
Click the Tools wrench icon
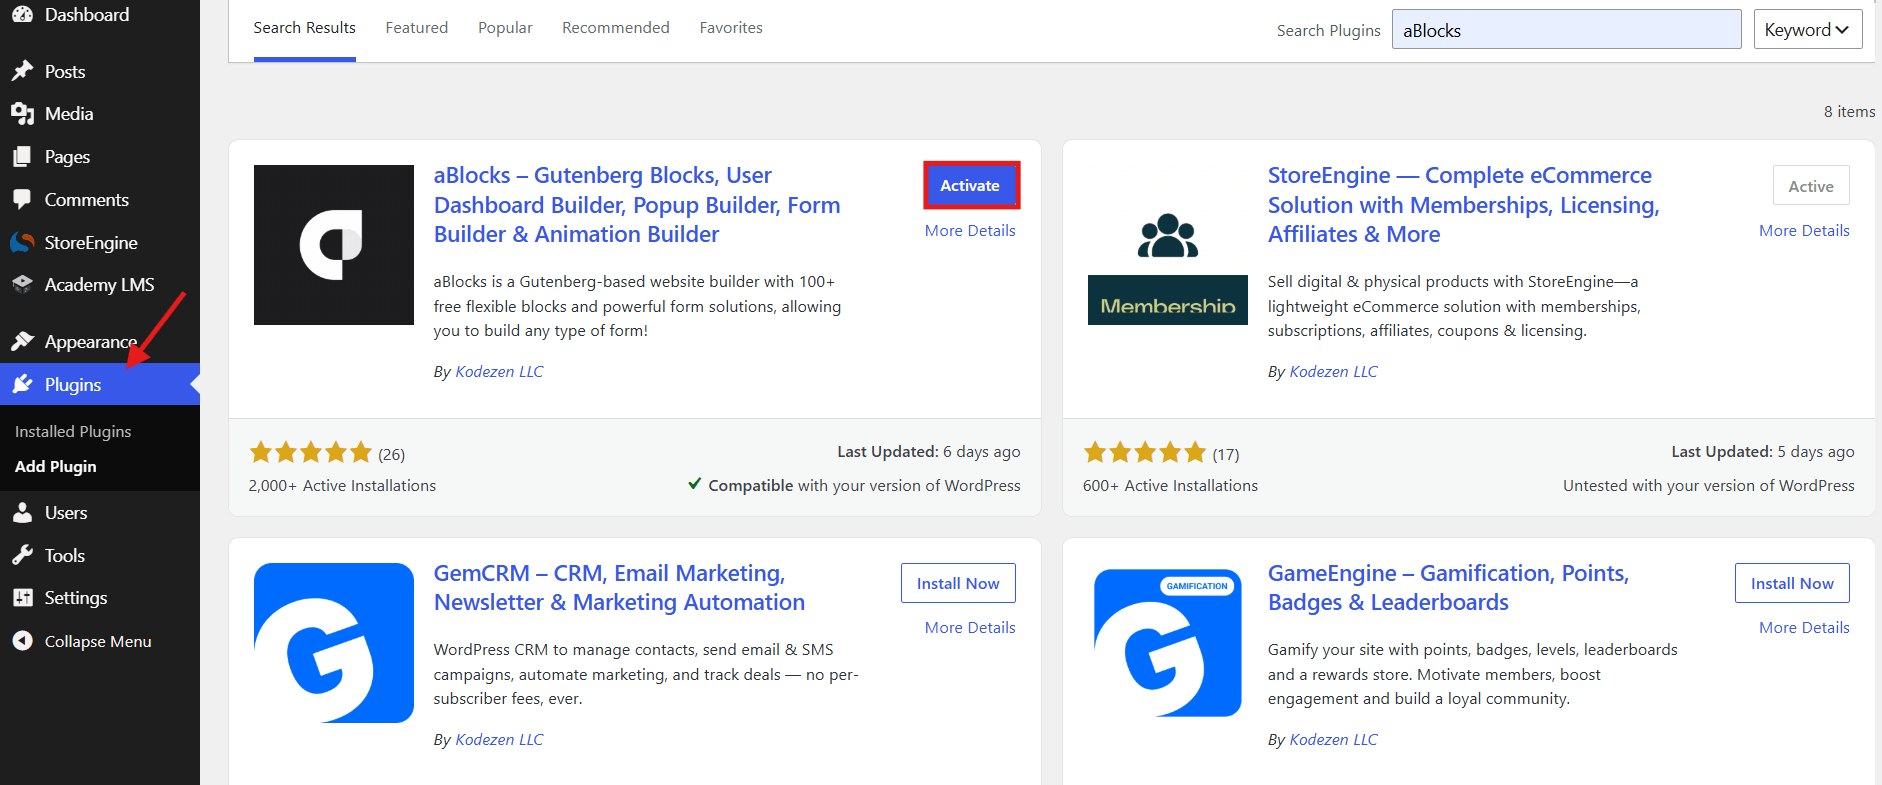pyautogui.click(x=22, y=555)
